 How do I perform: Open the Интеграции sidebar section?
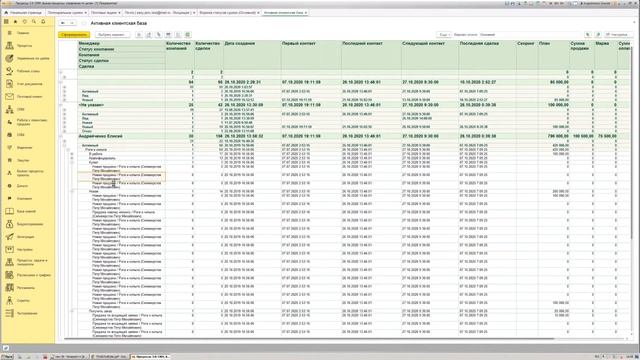click(27, 237)
